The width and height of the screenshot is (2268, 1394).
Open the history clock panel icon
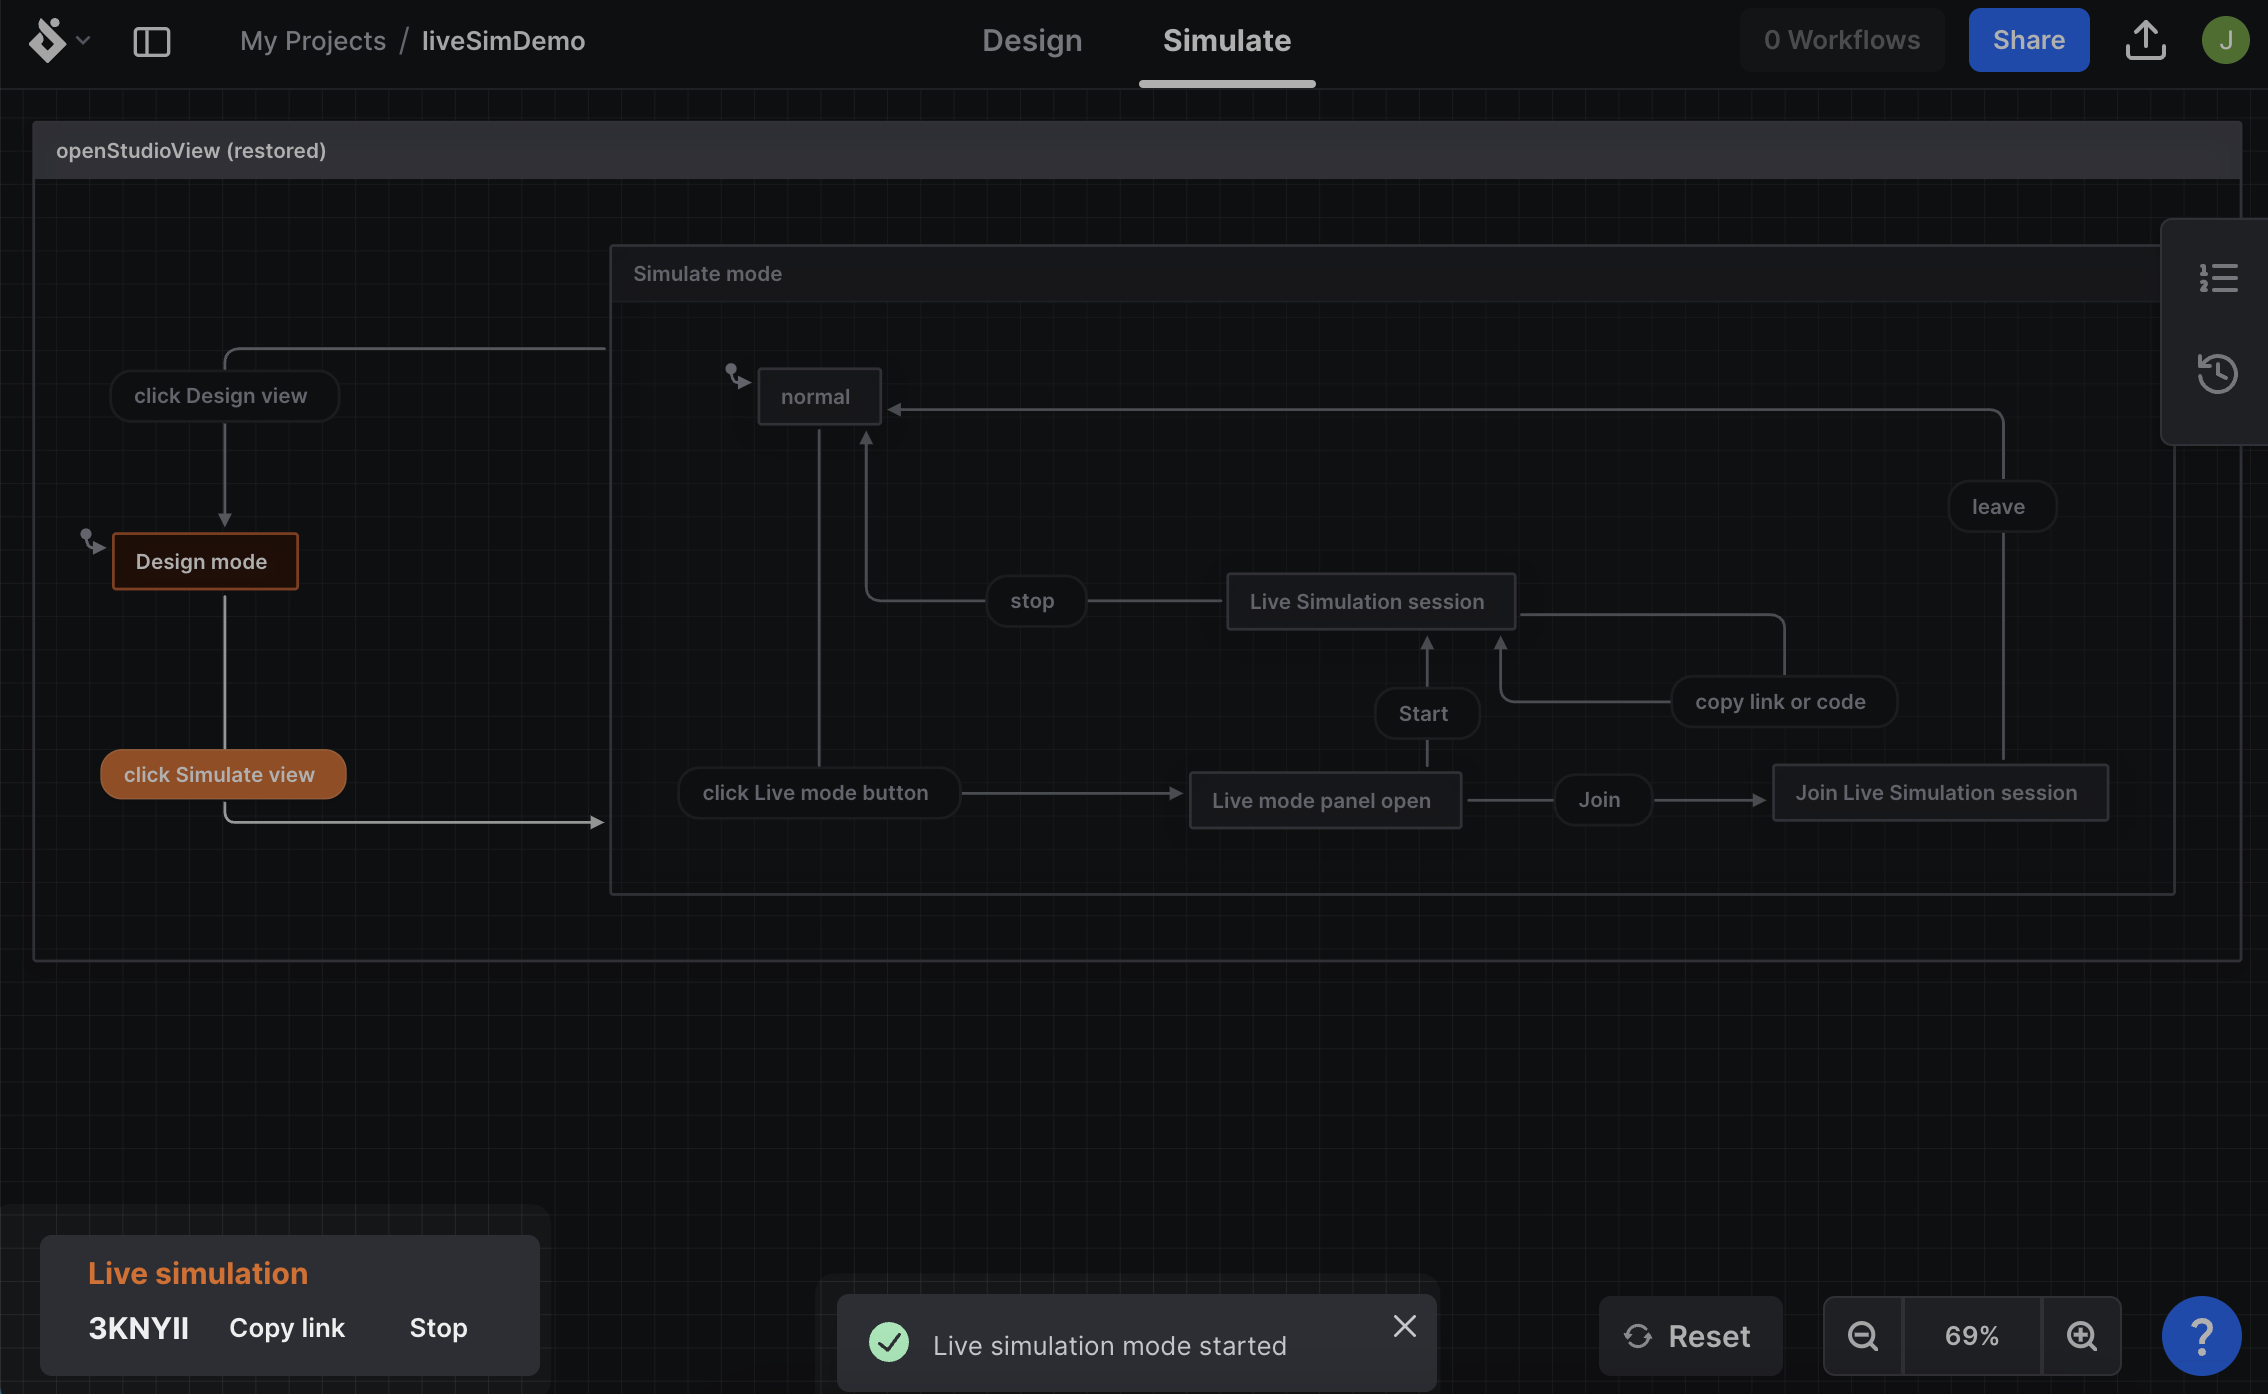pos(2217,374)
